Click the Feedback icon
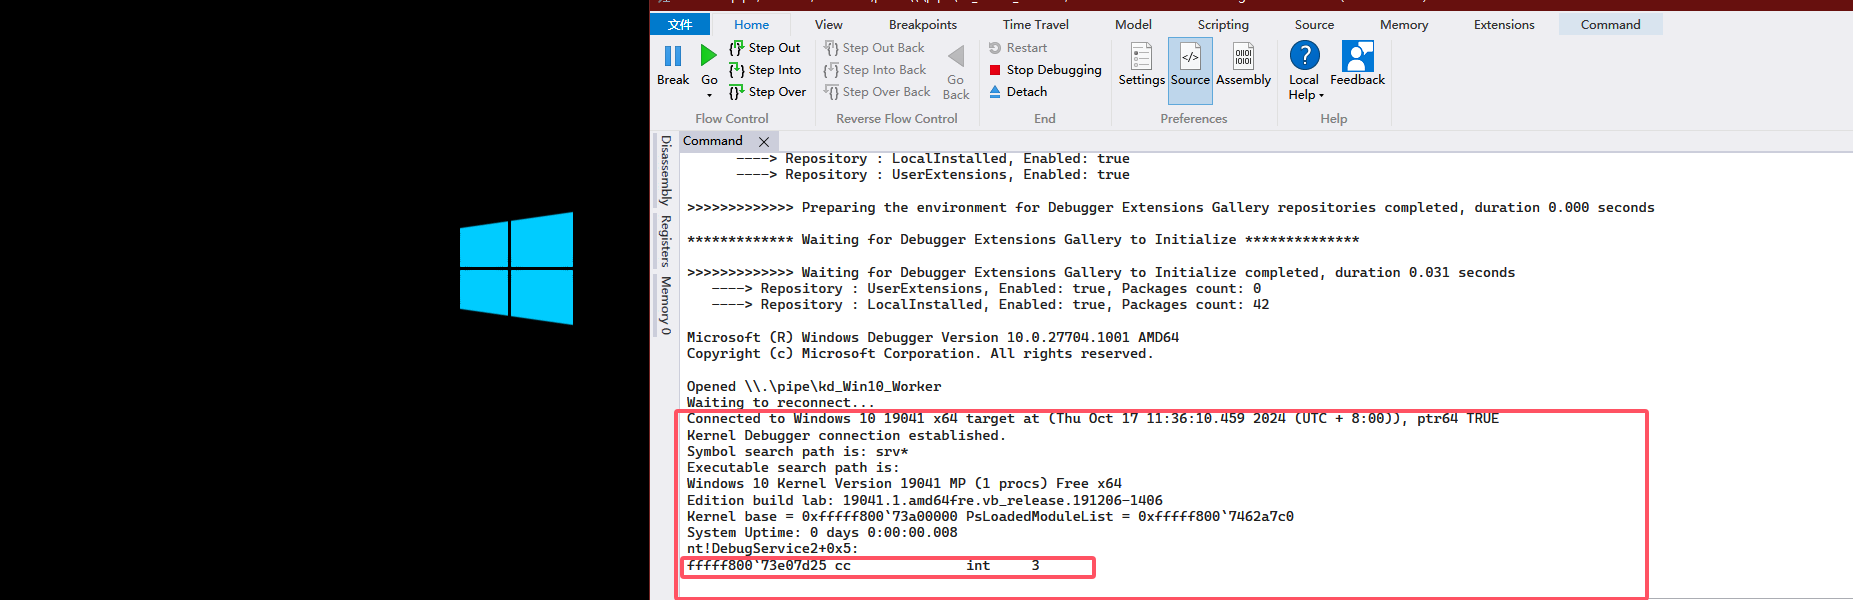 pos(1357,56)
